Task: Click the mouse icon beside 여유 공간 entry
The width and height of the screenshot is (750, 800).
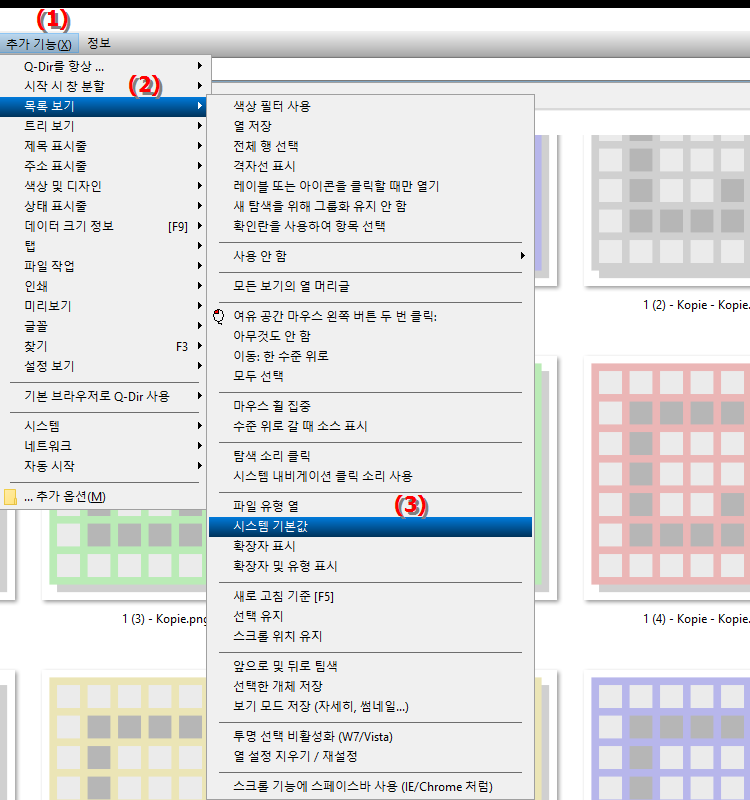Action: point(219,317)
